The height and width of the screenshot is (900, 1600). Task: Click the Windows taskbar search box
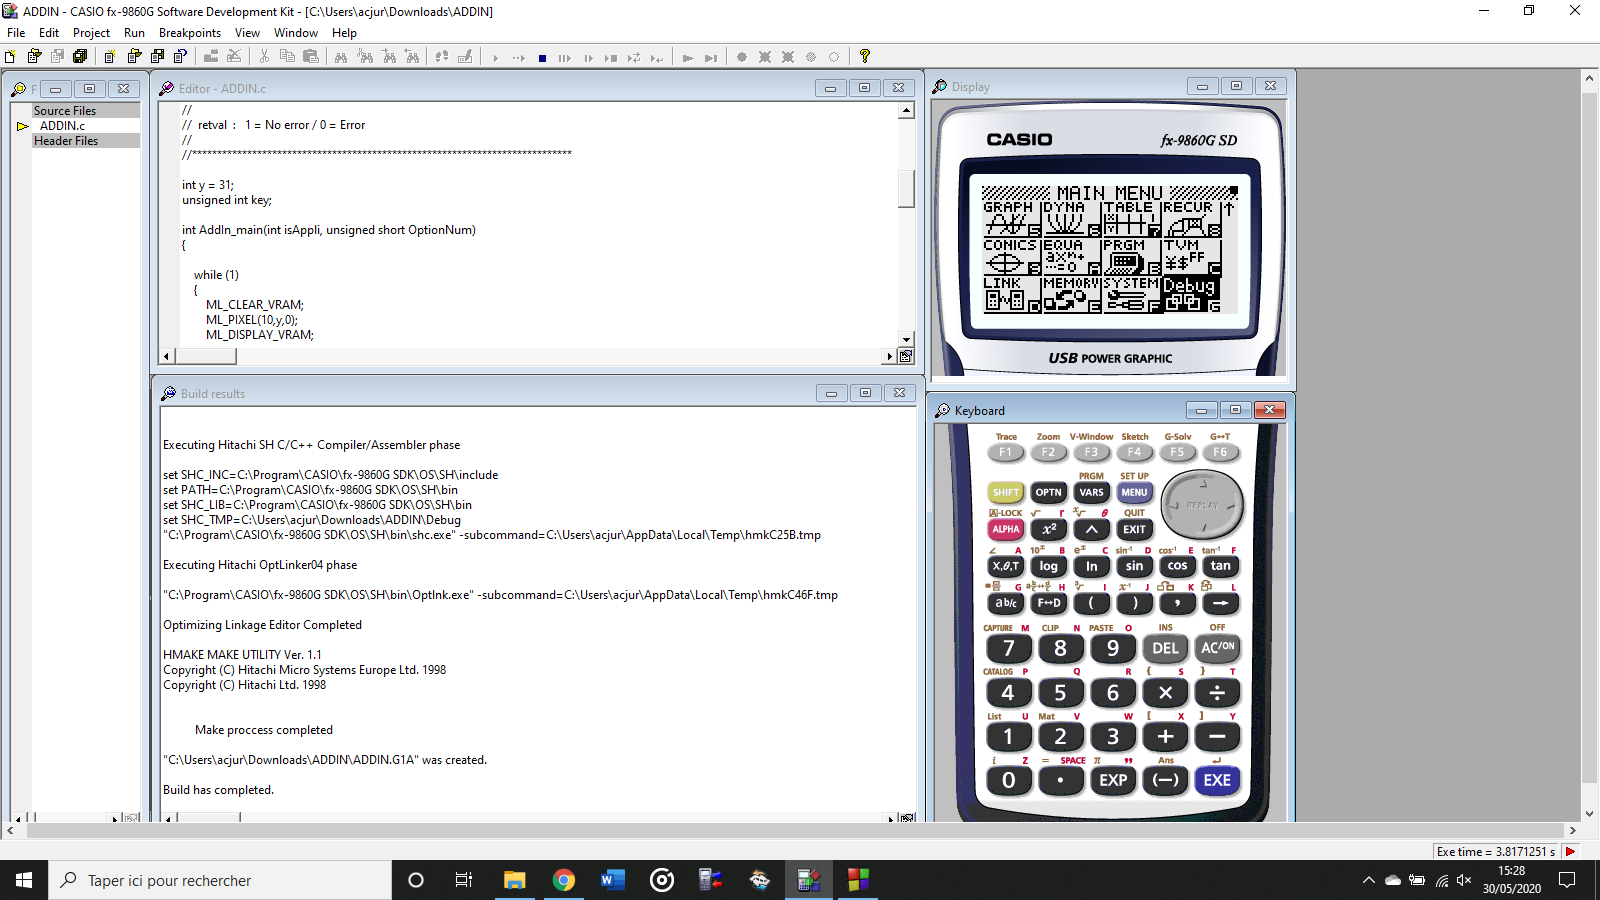[x=220, y=880]
